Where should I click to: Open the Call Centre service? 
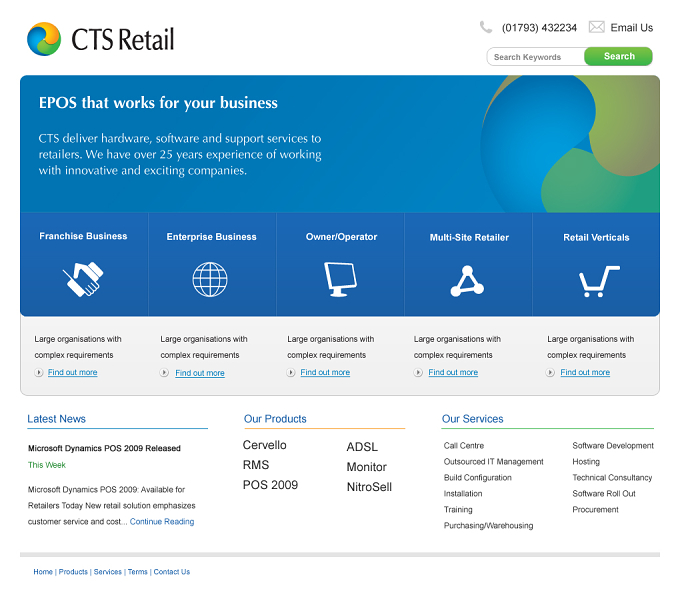click(464, 446)
